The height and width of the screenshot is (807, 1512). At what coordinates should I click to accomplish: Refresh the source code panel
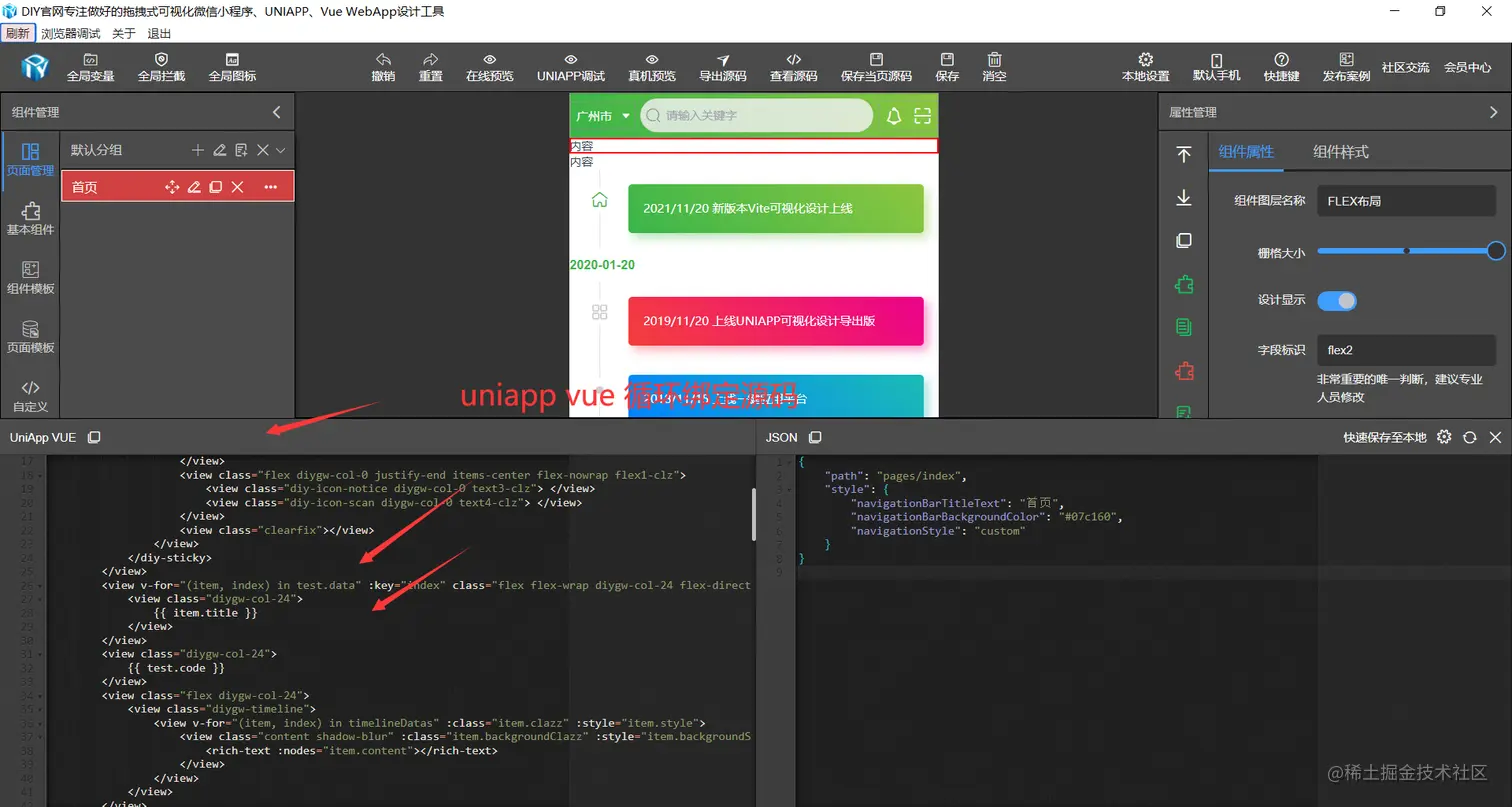[x=1470, y=437]
